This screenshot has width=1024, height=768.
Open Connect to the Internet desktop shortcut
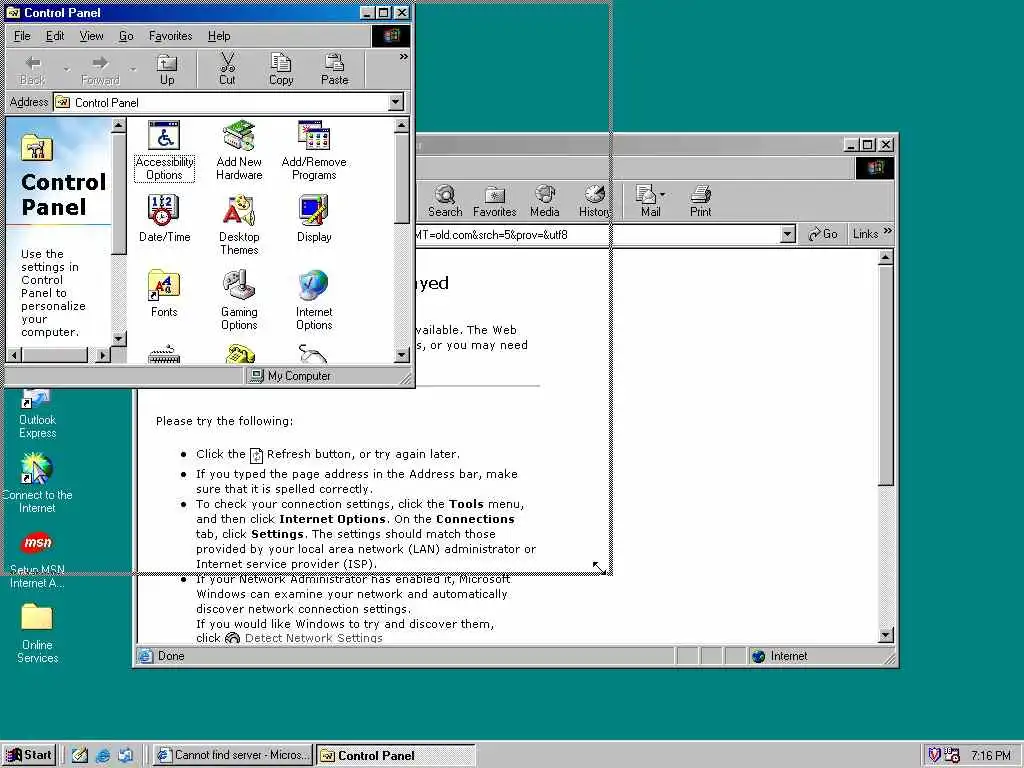pos(37,483)
